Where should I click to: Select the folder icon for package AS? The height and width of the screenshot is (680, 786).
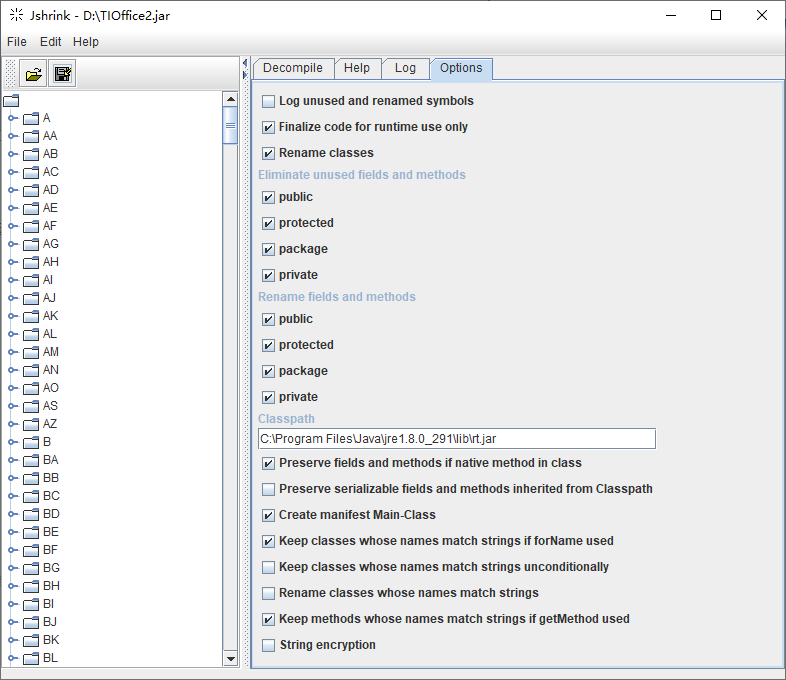pyautogui.click(x=31, y=406)
